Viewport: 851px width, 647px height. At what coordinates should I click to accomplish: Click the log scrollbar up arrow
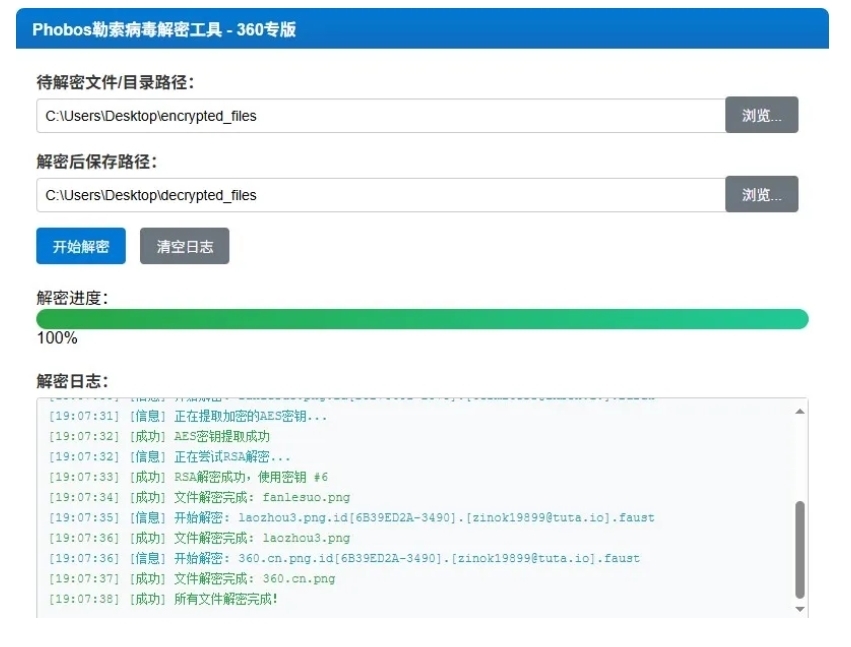799,411
